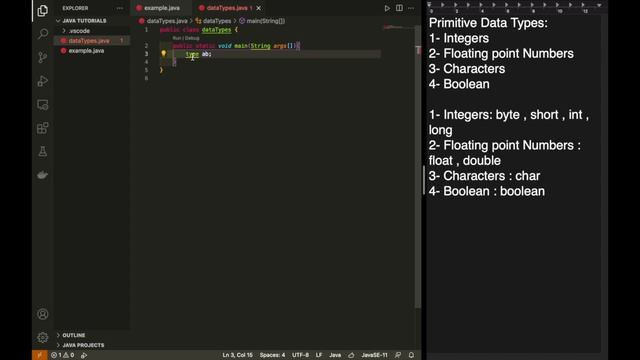Click the JavaSE-11 runtime entry
Viewport: 640px width, 360px height.
pos(374,355)
